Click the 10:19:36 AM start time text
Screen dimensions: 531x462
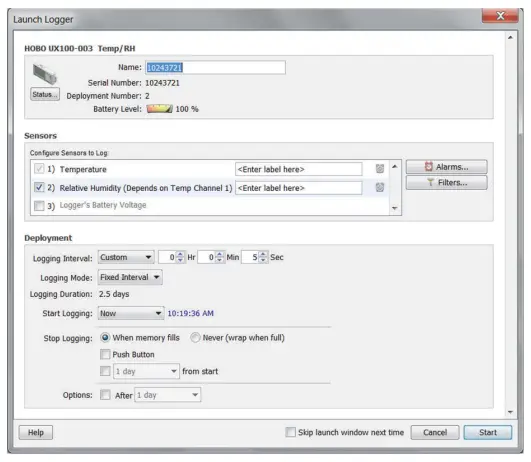(x=191, y=313)
